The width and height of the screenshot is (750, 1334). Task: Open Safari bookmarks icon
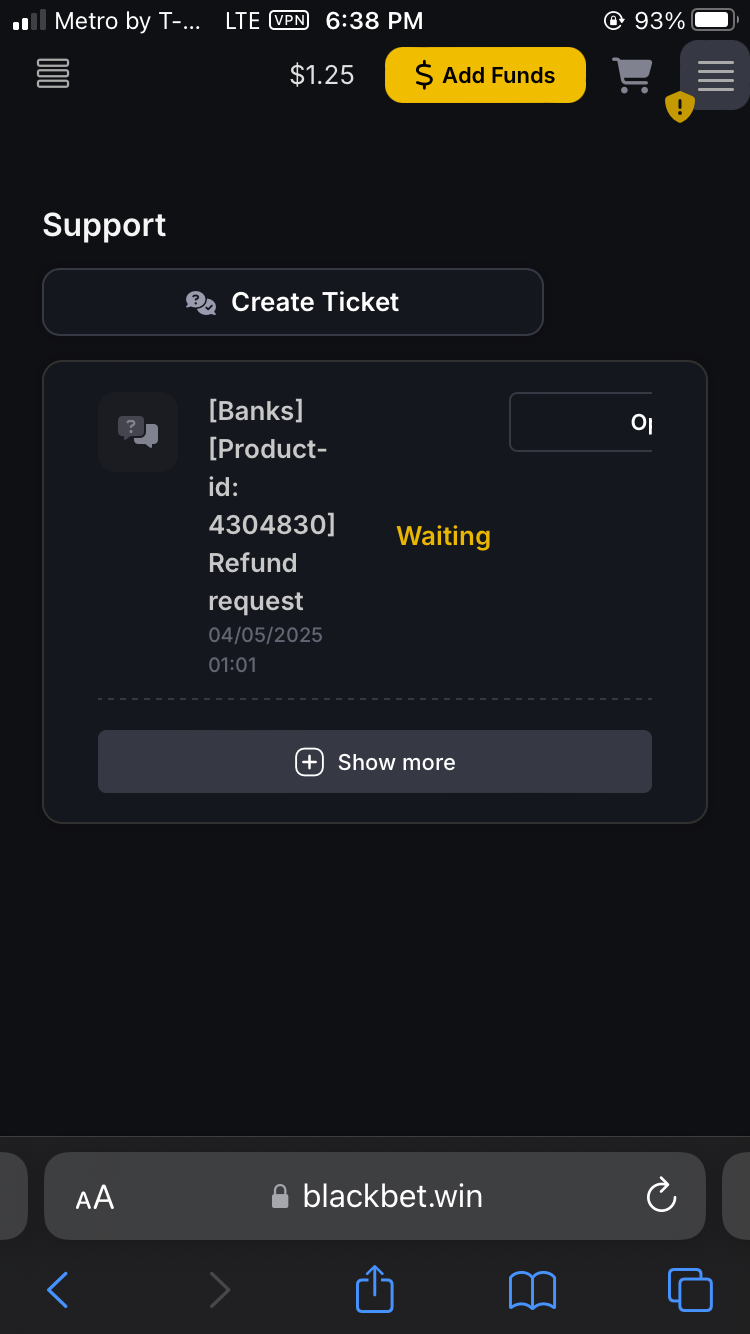(532, 1289)
